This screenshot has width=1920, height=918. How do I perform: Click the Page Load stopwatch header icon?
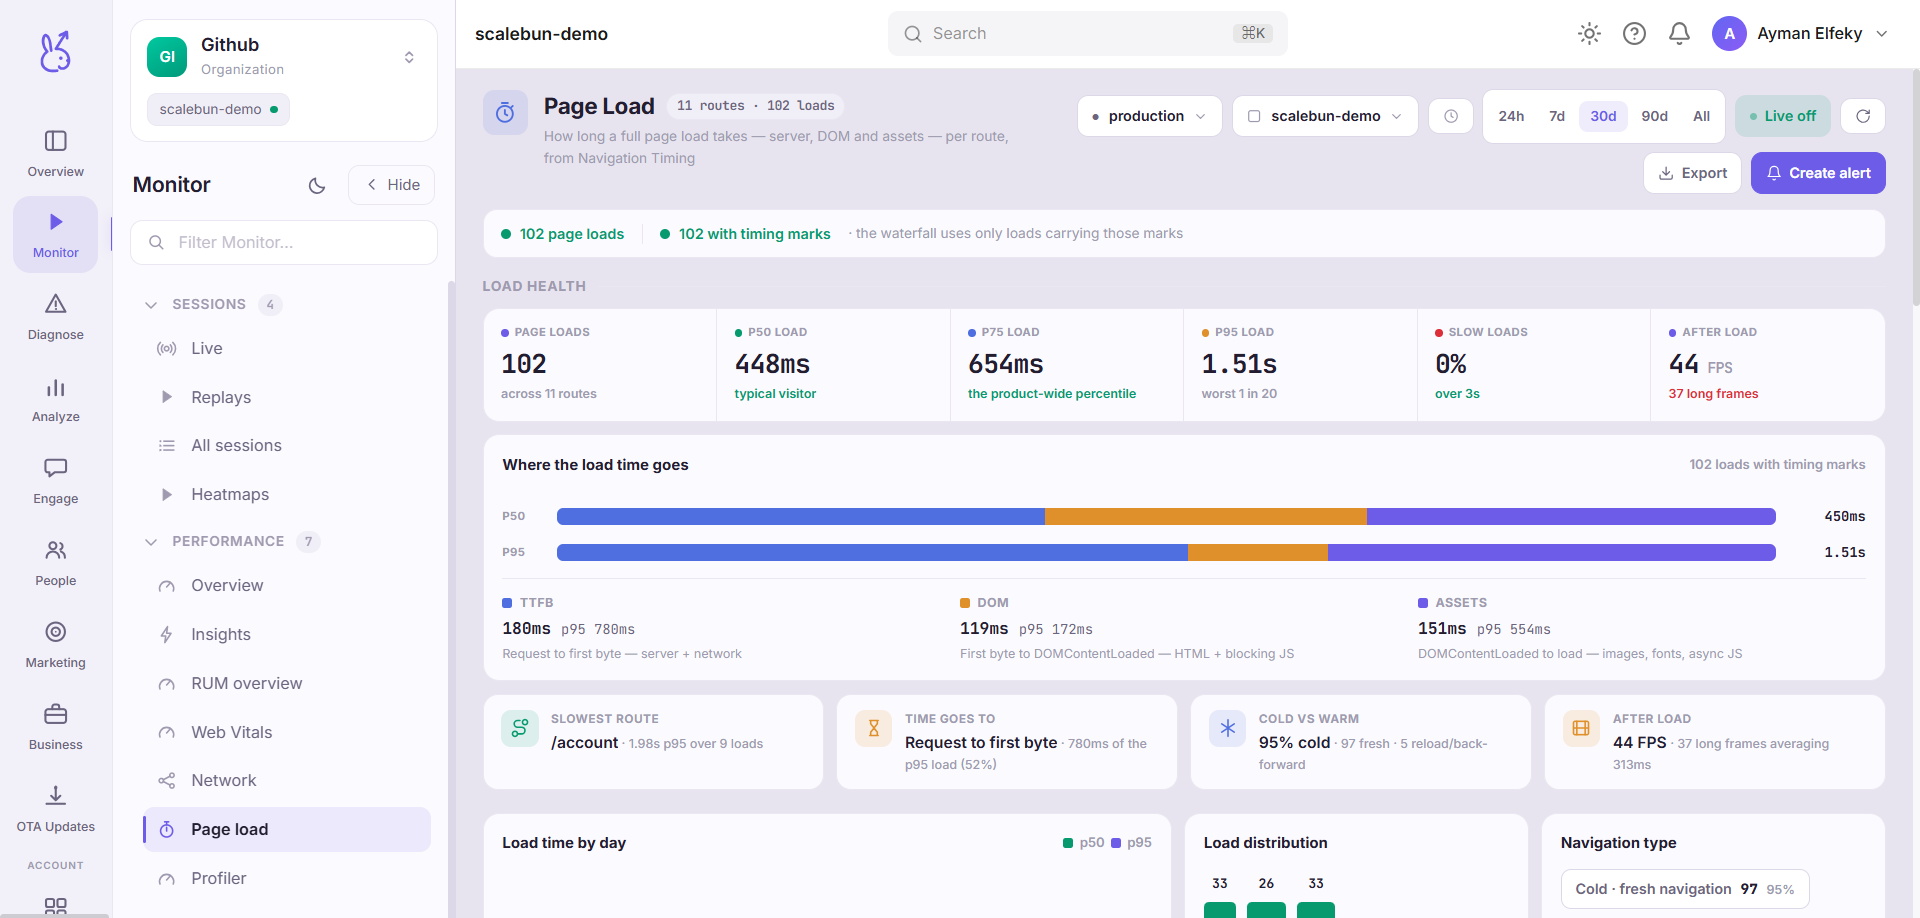[505, 112]
